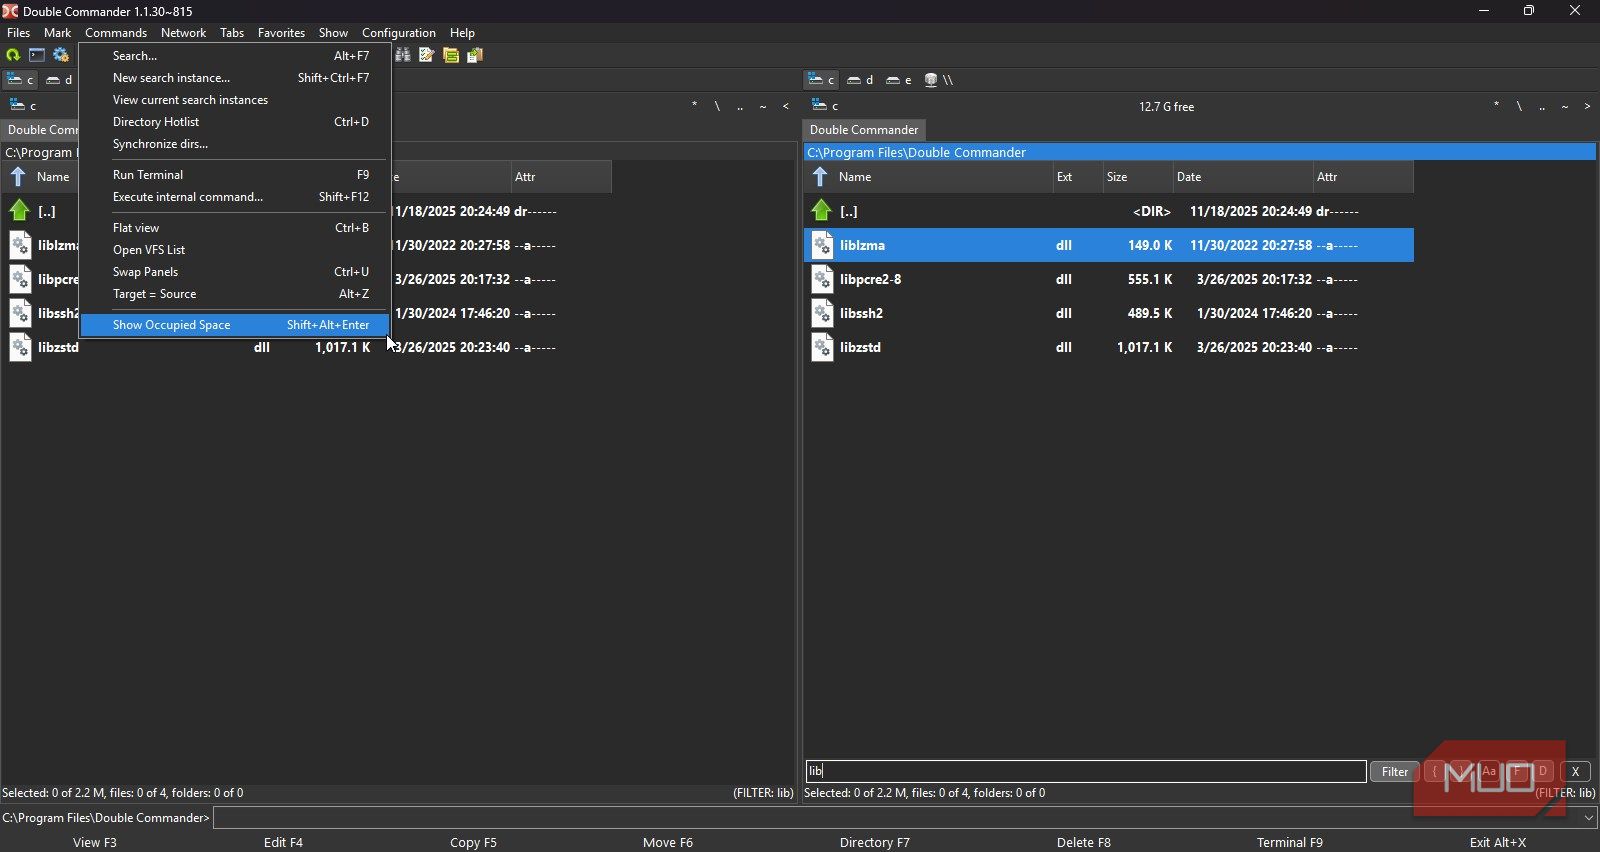This screenshot has width=1600, height=852.
Task: Open the Configuration menu
Action: (399, 33)
